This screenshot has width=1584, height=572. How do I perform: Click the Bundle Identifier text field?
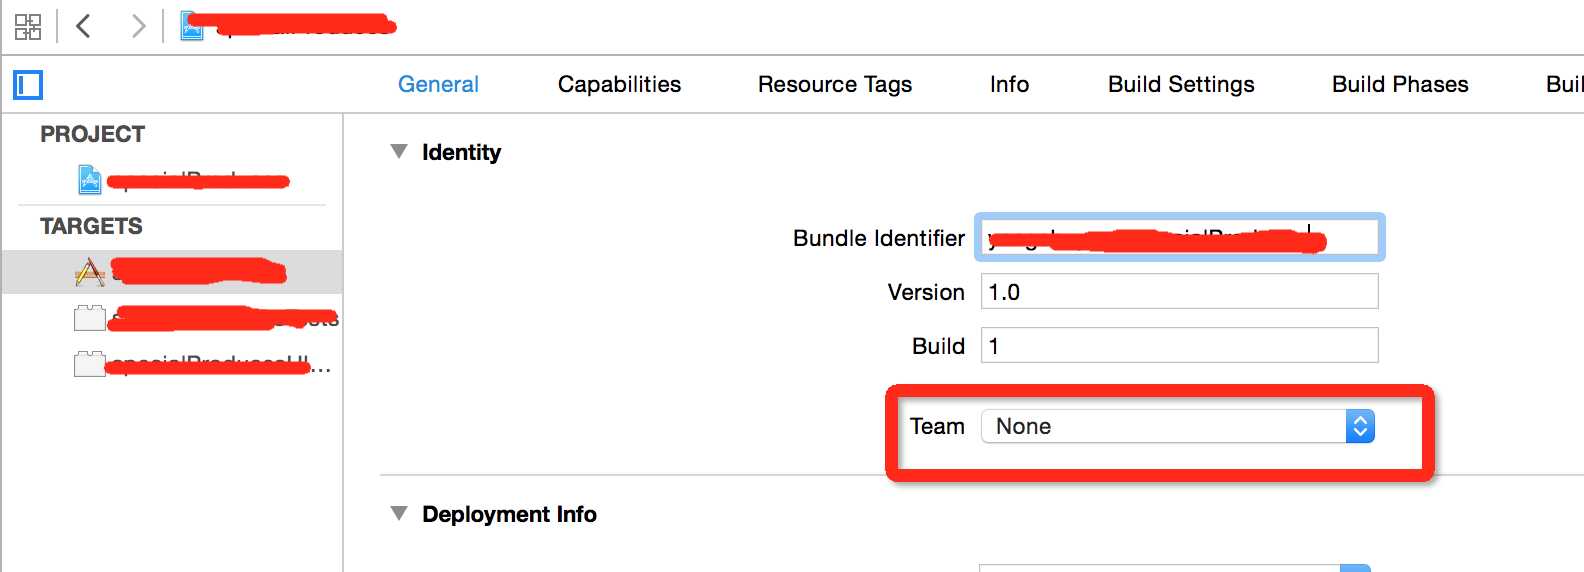point(1180,238)
